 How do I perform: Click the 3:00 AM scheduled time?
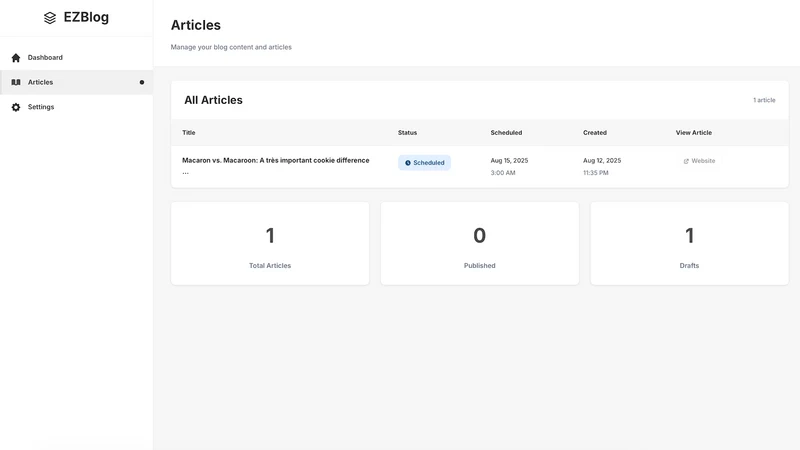[x=503, y=173]
